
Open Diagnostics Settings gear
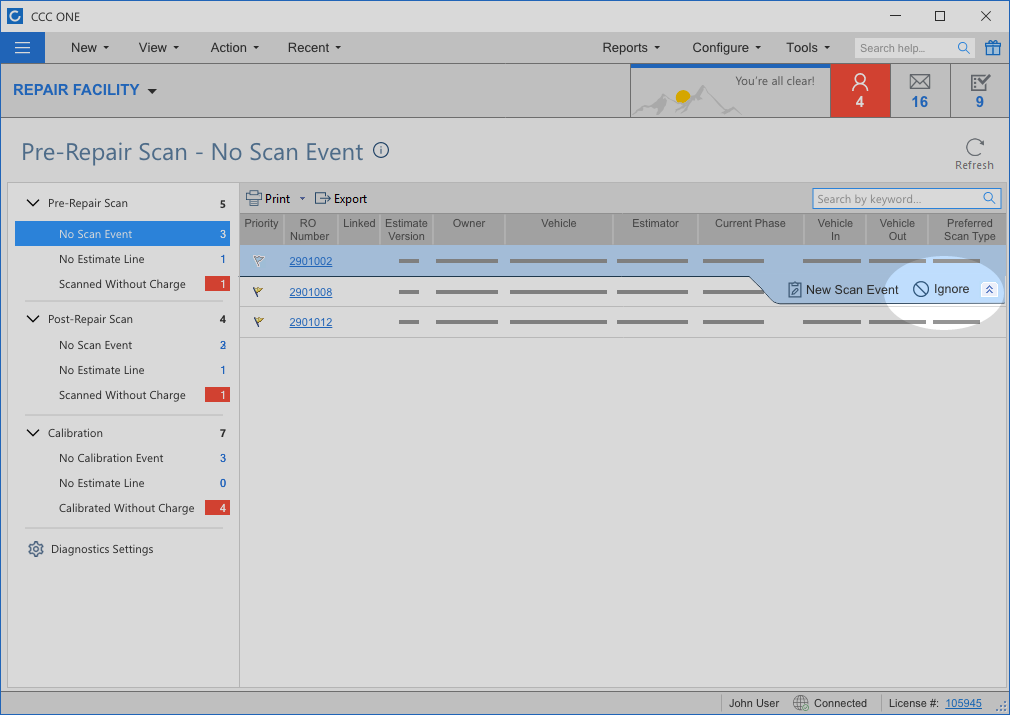[x=36, y=549]
